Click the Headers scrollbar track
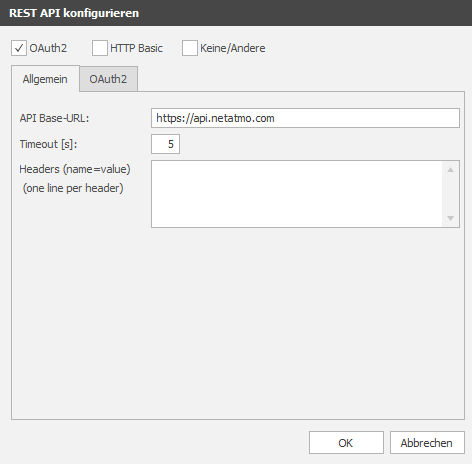472x464 pixels. click(451, 194)
